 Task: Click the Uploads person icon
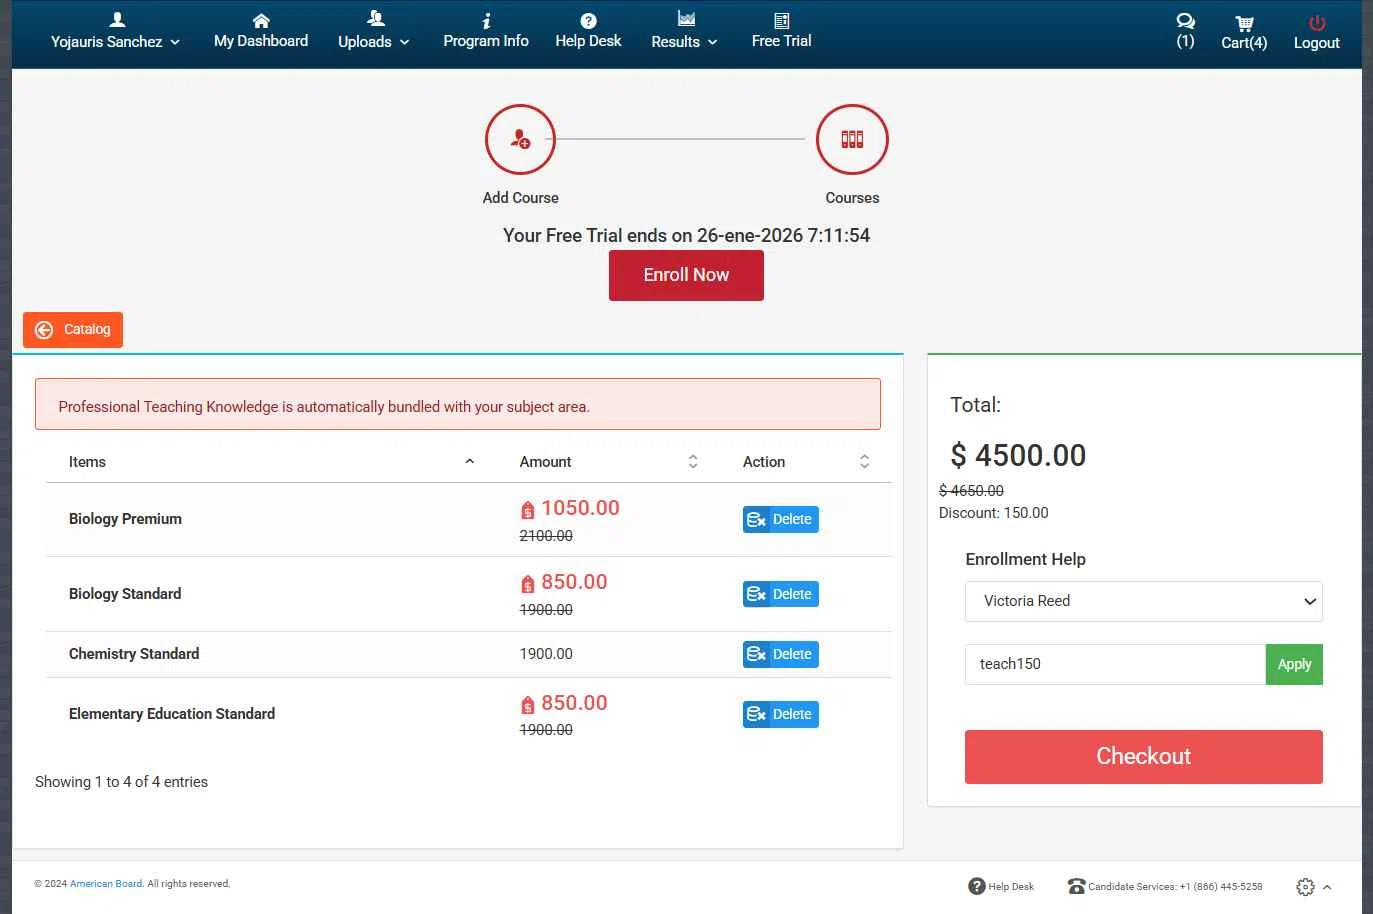tap(375, 18)
